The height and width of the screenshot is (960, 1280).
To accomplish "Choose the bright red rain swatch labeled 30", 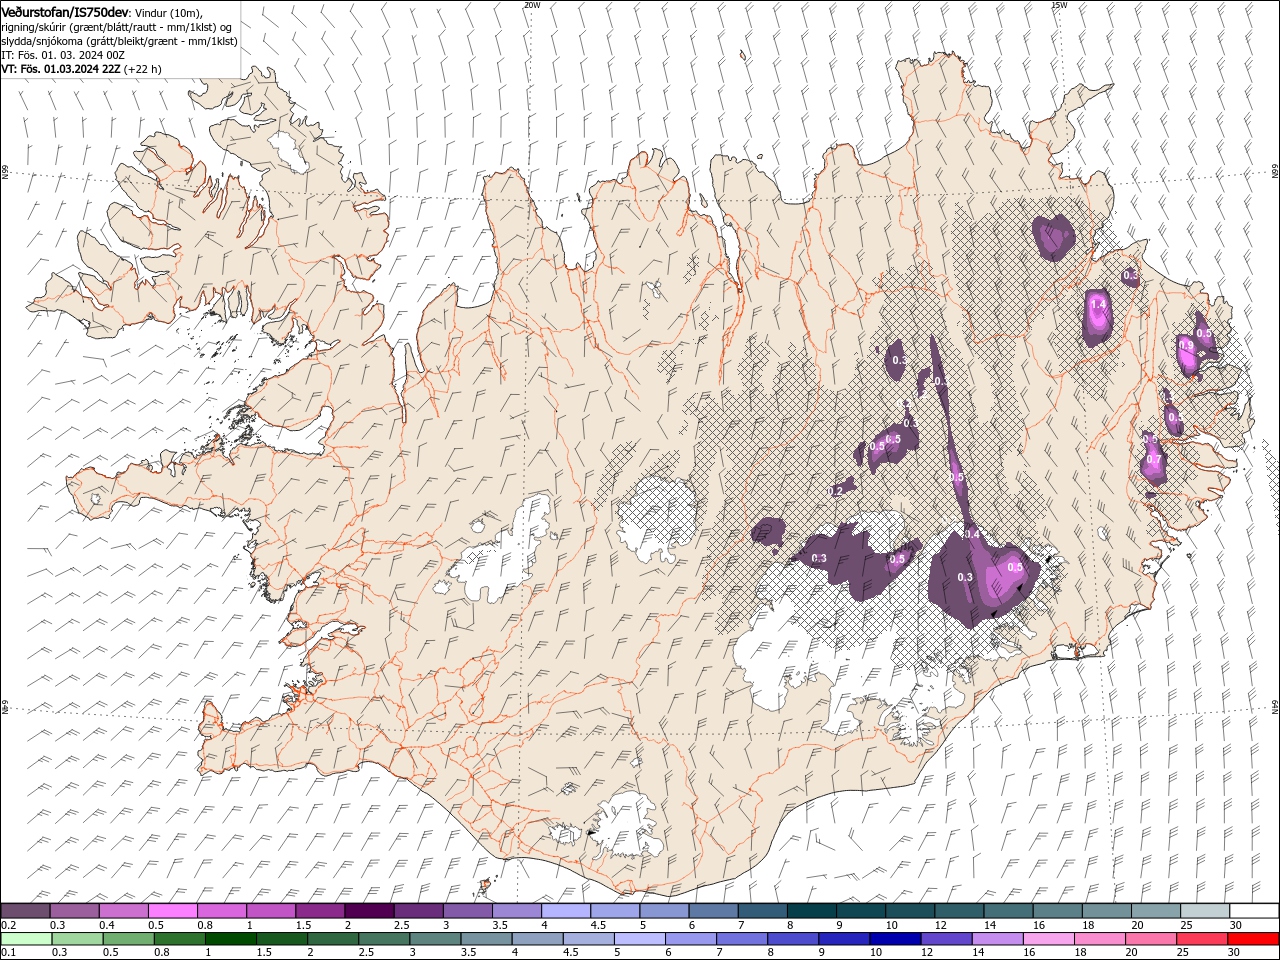I will point(1253,939).
